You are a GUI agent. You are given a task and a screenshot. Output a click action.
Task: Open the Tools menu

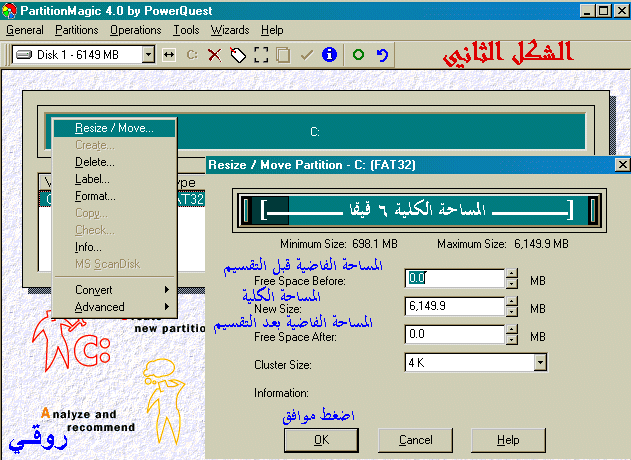(186, 30)
